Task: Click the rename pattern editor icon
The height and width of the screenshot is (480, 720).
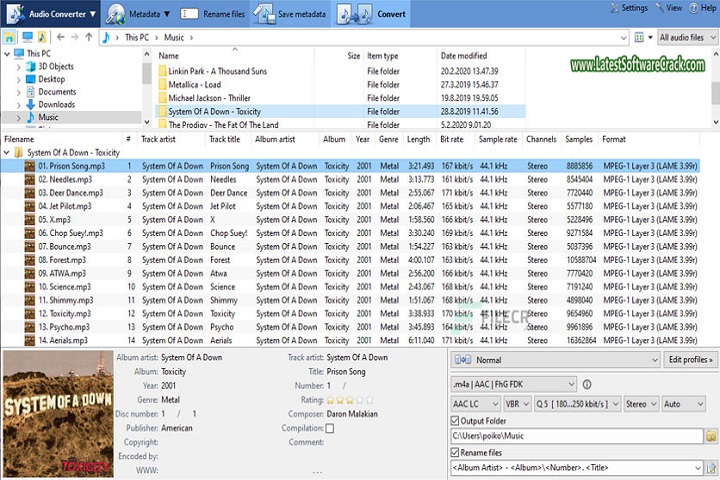Action: point(711,468)
